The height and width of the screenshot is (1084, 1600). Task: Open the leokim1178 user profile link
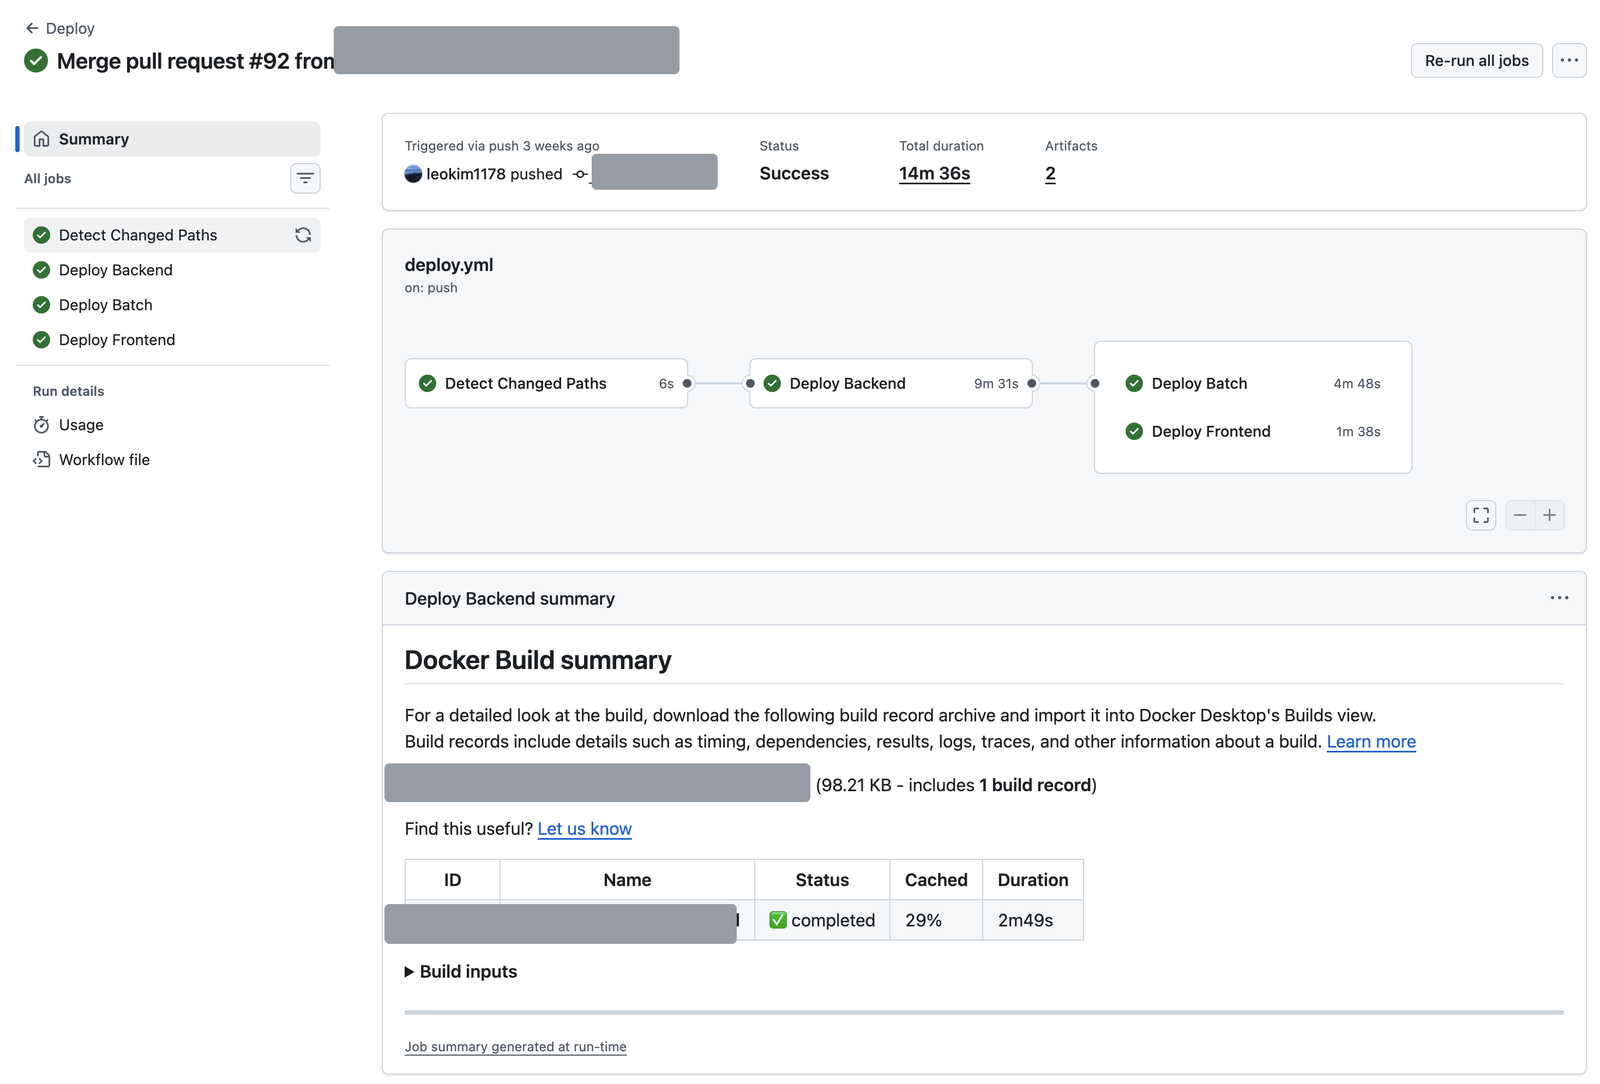tap(466, 174)
